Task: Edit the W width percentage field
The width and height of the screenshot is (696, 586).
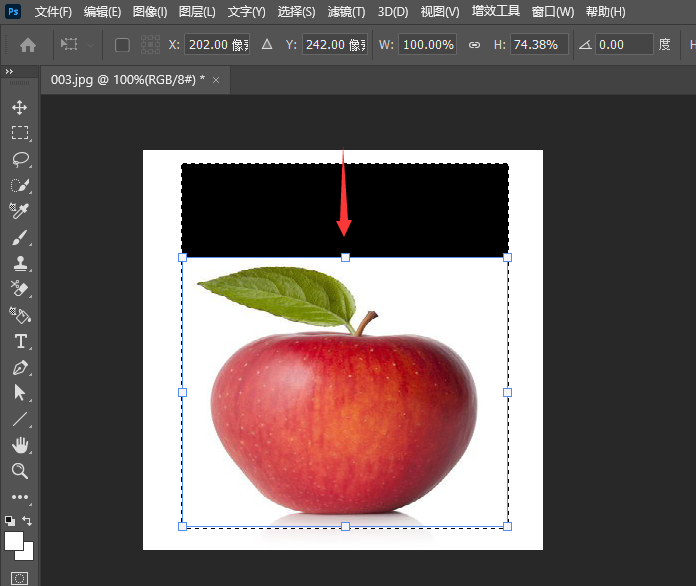Action: [427, 44]
